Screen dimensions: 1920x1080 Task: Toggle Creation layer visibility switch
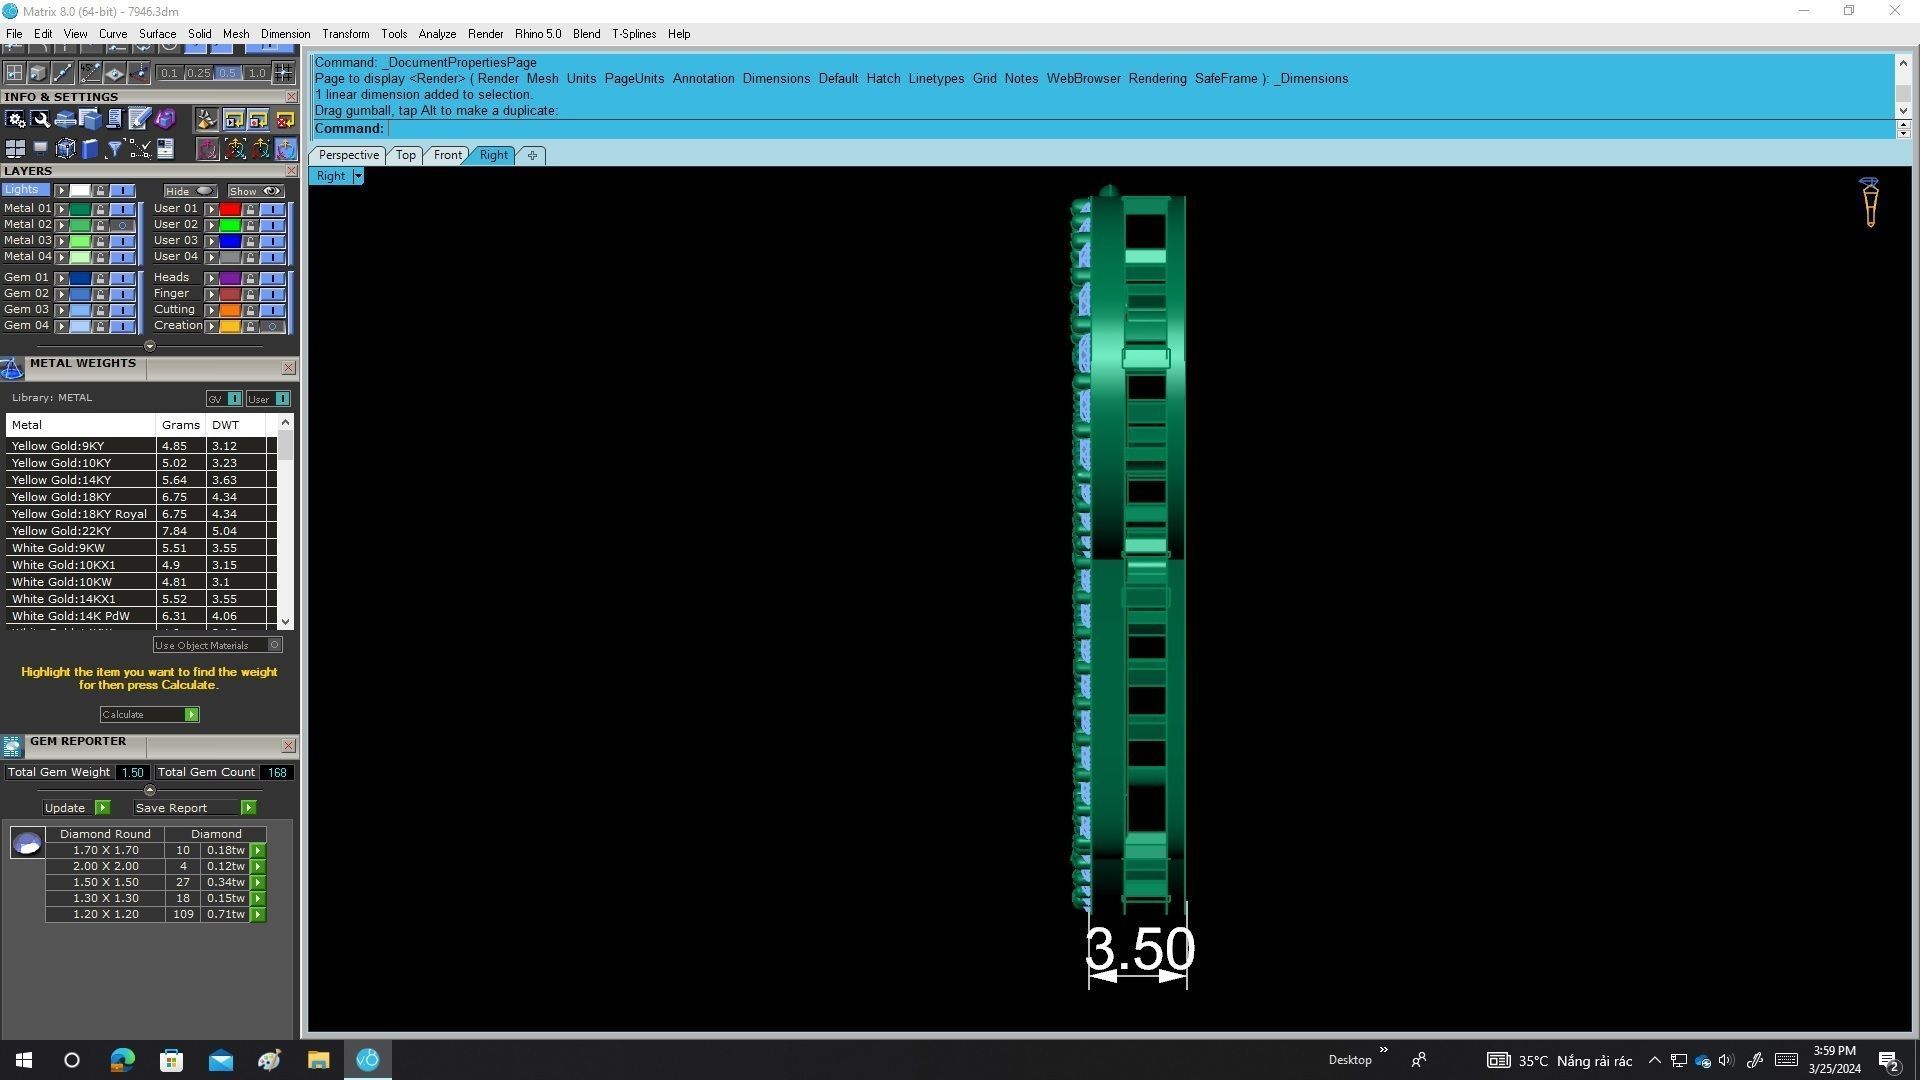[272, 326]
